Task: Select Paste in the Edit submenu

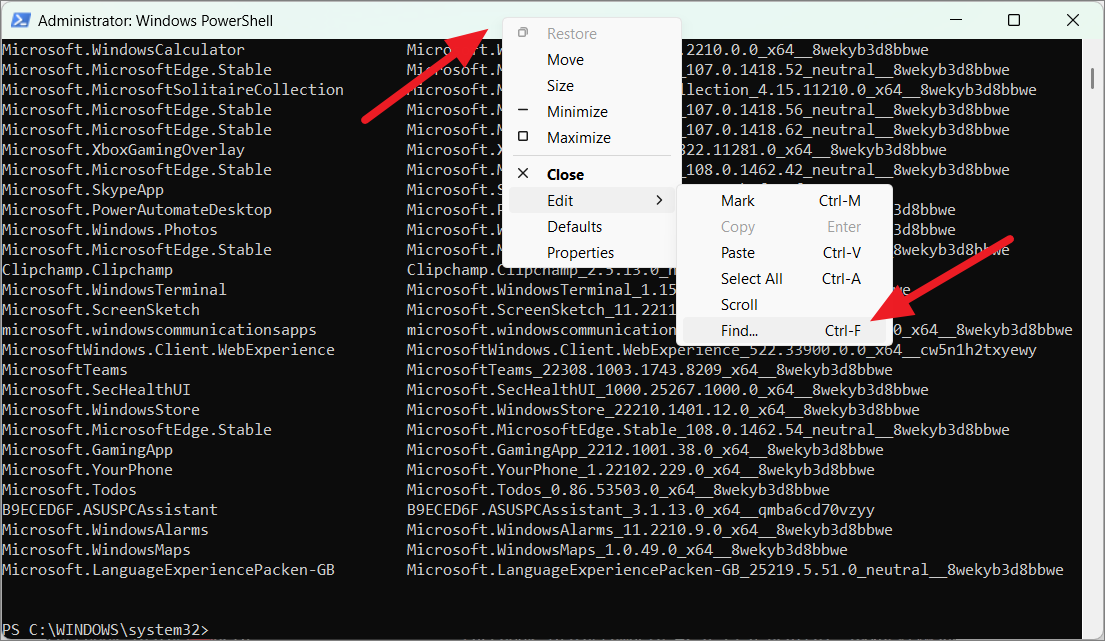Action: [784, 253]
